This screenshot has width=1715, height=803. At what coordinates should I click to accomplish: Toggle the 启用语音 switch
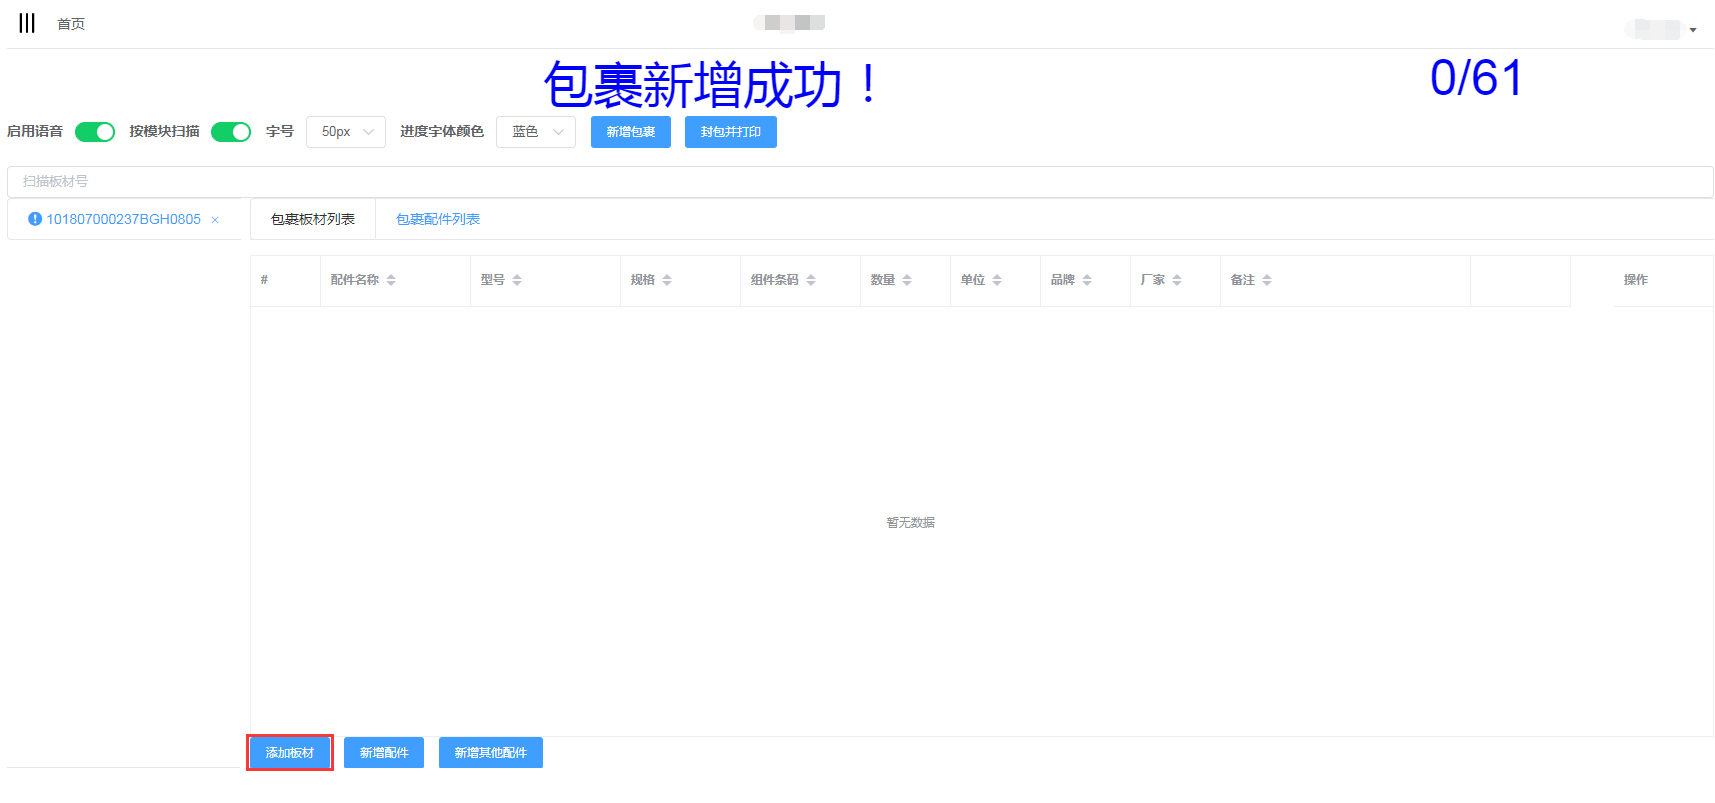coord(95,132)
